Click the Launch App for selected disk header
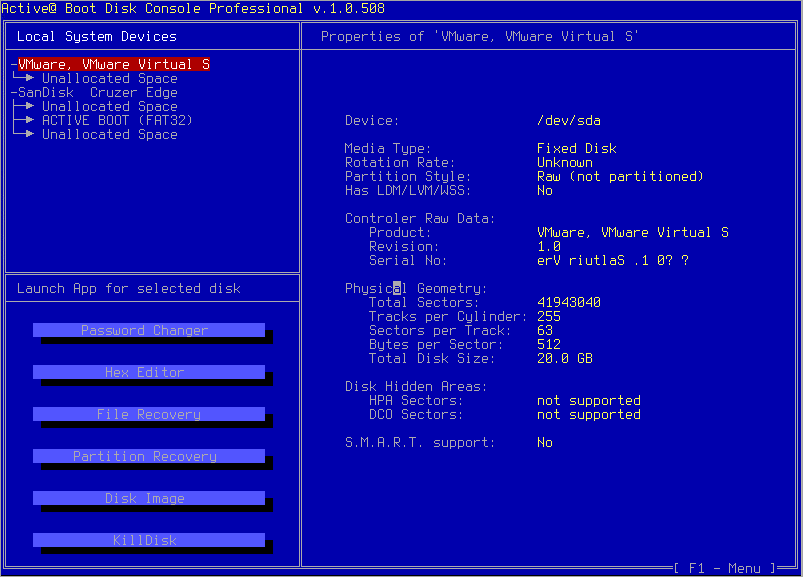The image size is (803, 577). [x=129, y=289]
